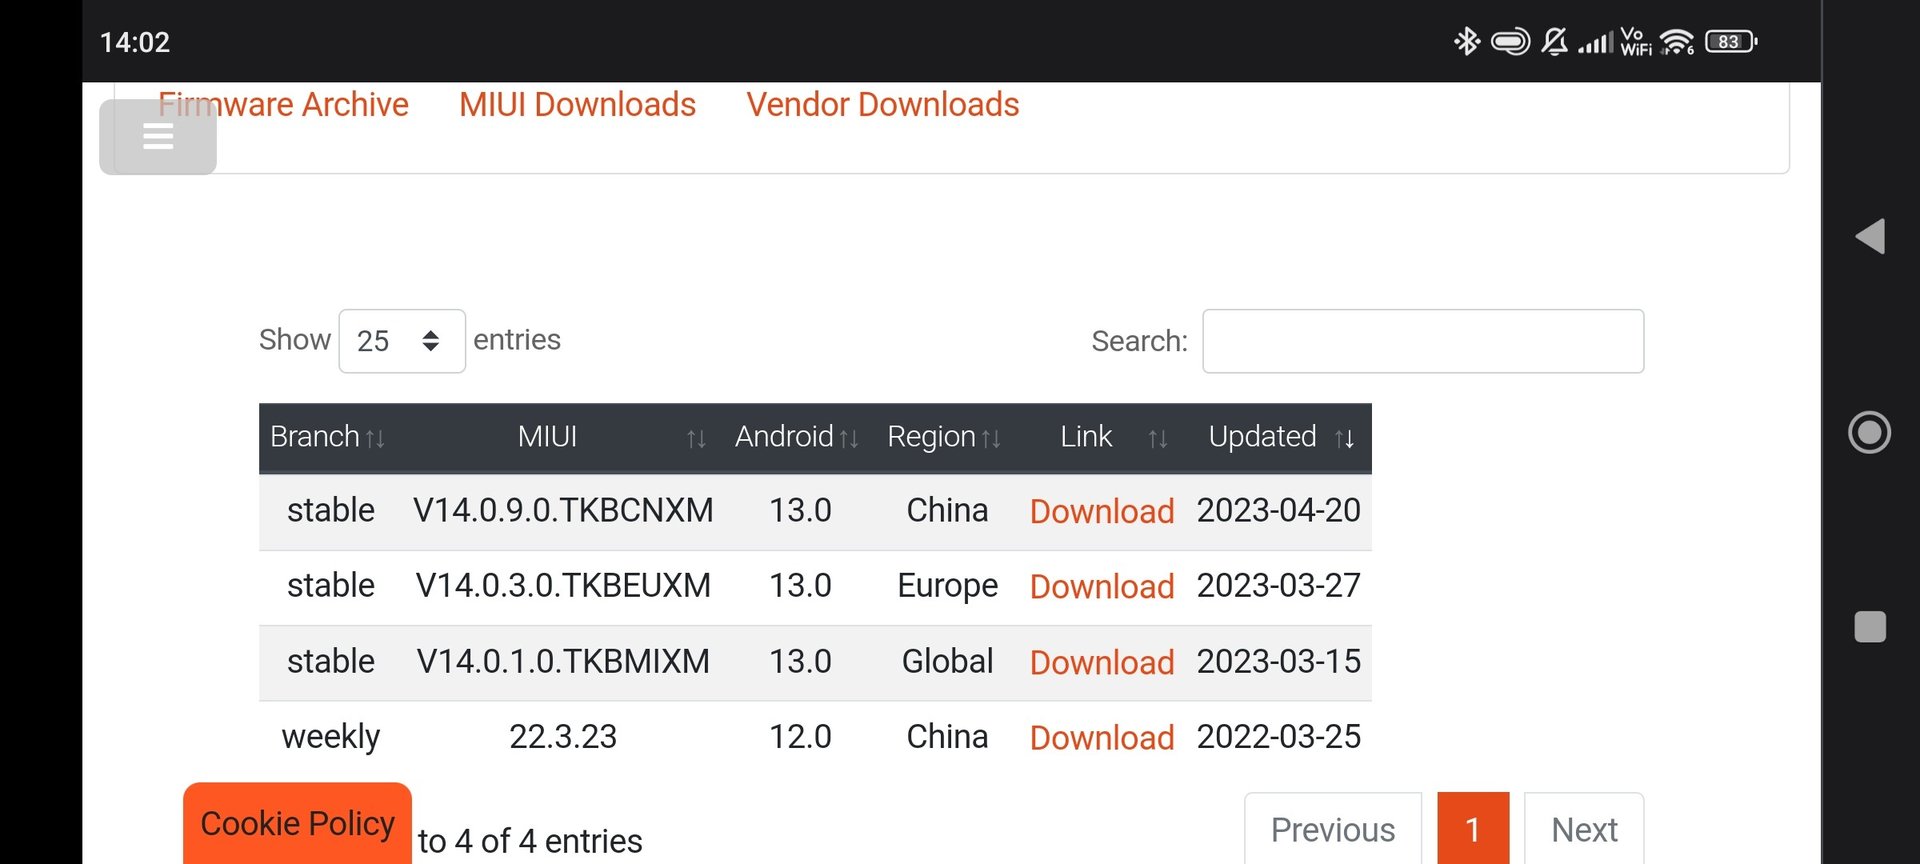Viewport: 1920px width, 864px height.
Task: Click the Global region cell
Action: click(947, 661)
